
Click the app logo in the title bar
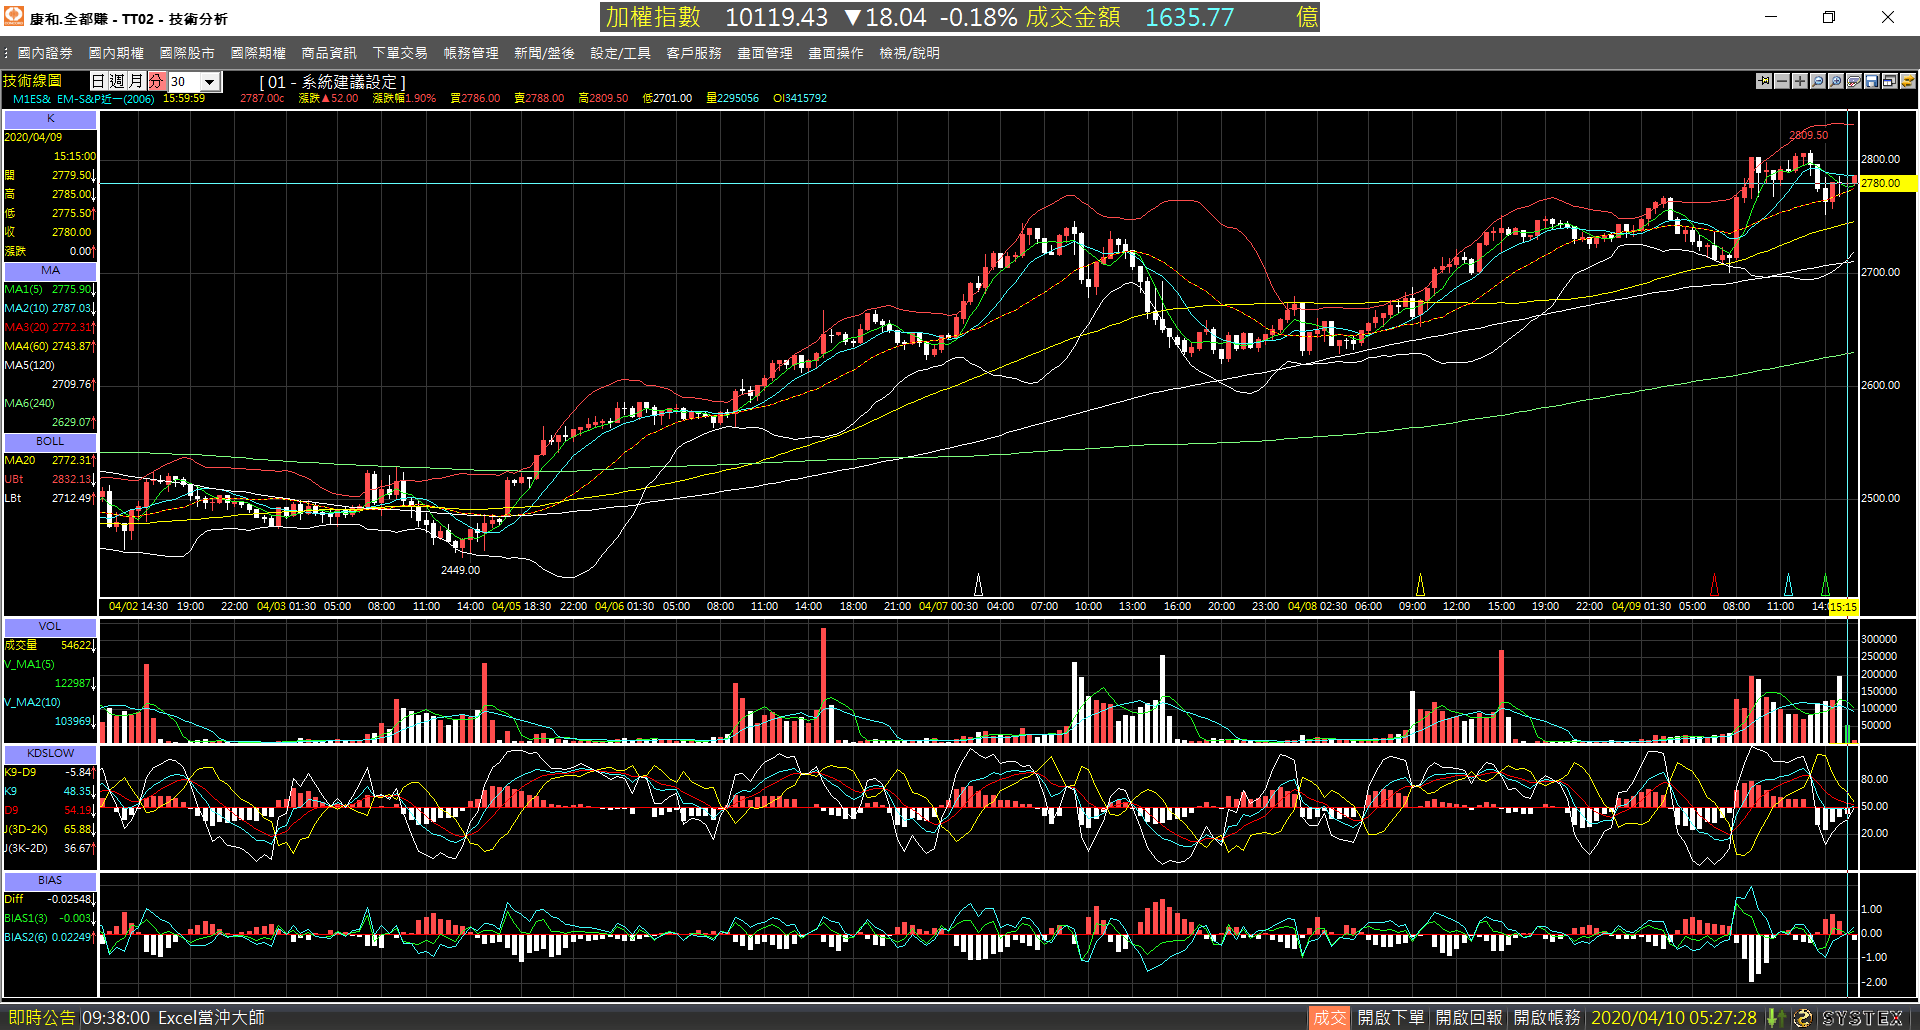point(14,17)
